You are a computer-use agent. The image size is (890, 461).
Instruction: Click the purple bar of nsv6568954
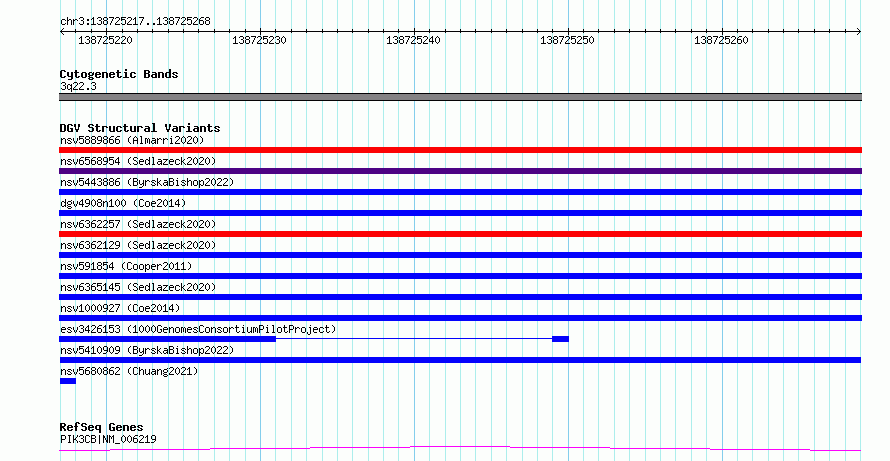(x=460, y=171)
